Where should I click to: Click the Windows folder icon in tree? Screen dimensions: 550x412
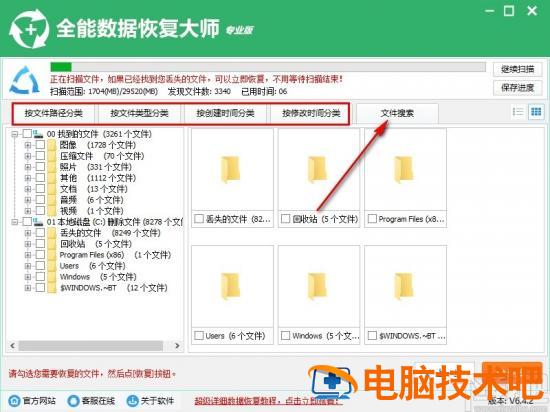point(52,277)
